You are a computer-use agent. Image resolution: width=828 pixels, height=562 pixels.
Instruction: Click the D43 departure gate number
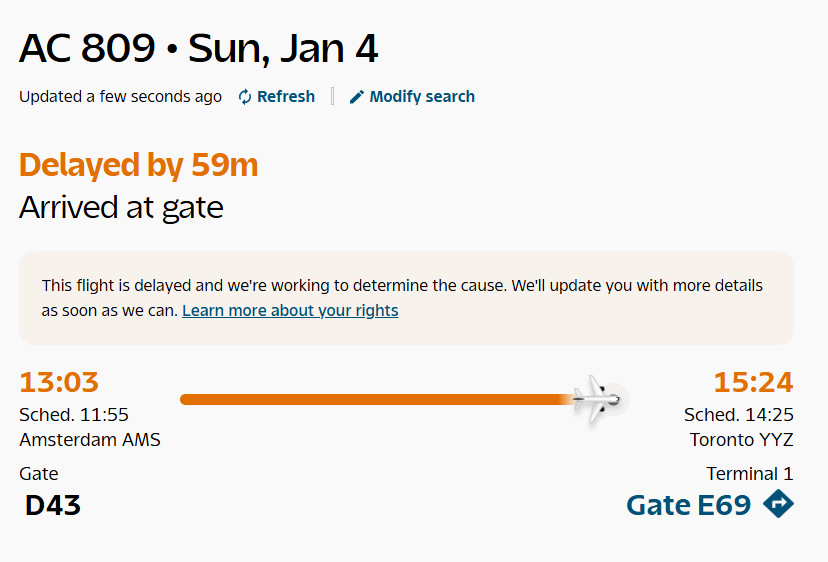click(53, 505)
